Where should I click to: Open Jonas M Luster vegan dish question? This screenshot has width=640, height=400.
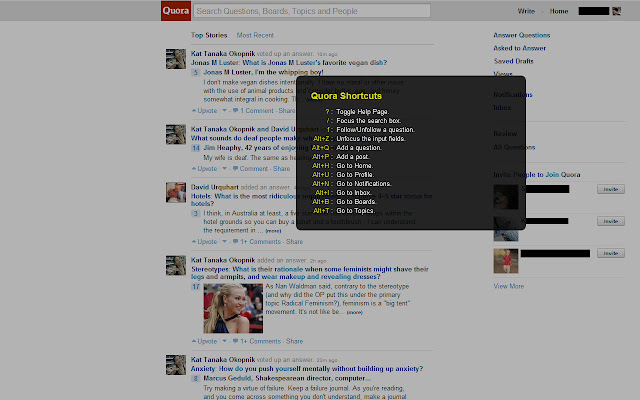[289, 62]
